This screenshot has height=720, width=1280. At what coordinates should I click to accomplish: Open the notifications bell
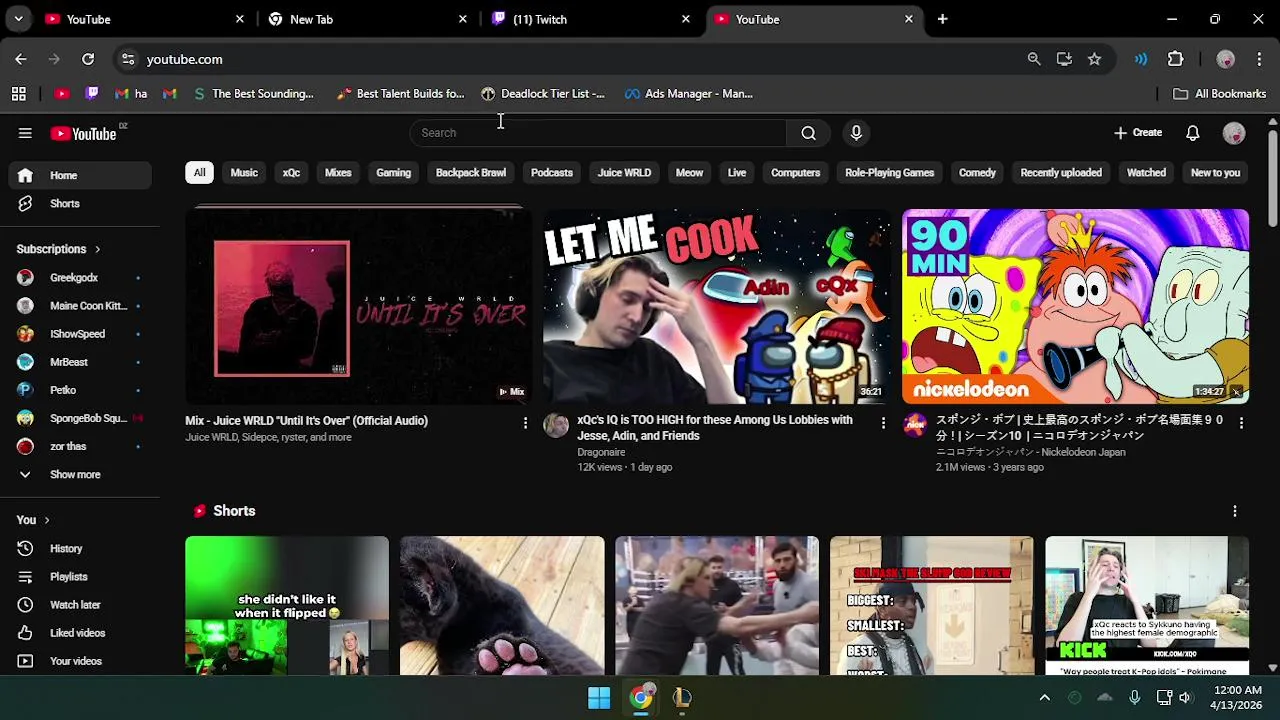coord(1192,133)
